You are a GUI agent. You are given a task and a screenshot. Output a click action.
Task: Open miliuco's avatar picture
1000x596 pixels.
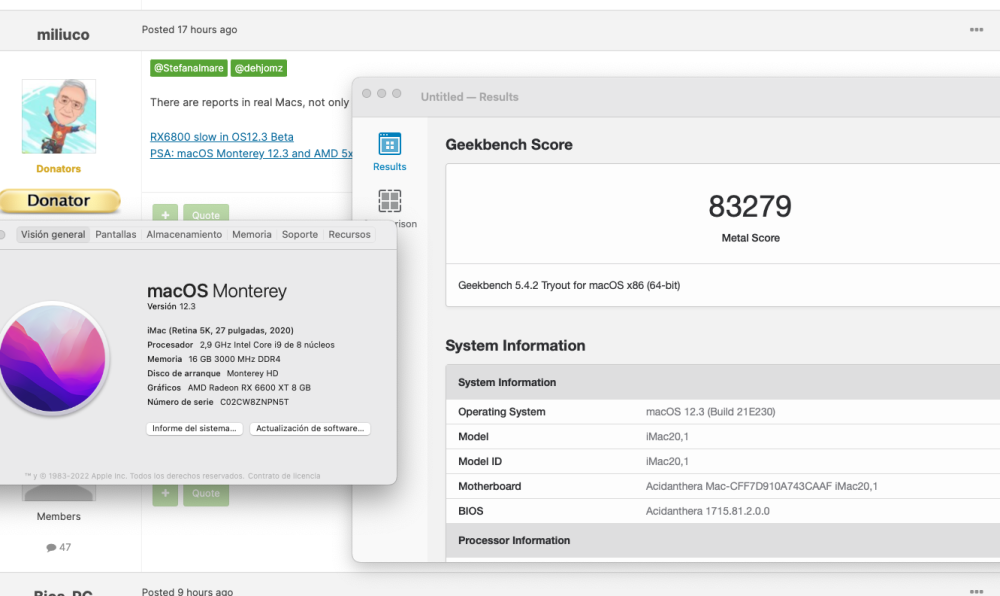(x=59, y=116)
